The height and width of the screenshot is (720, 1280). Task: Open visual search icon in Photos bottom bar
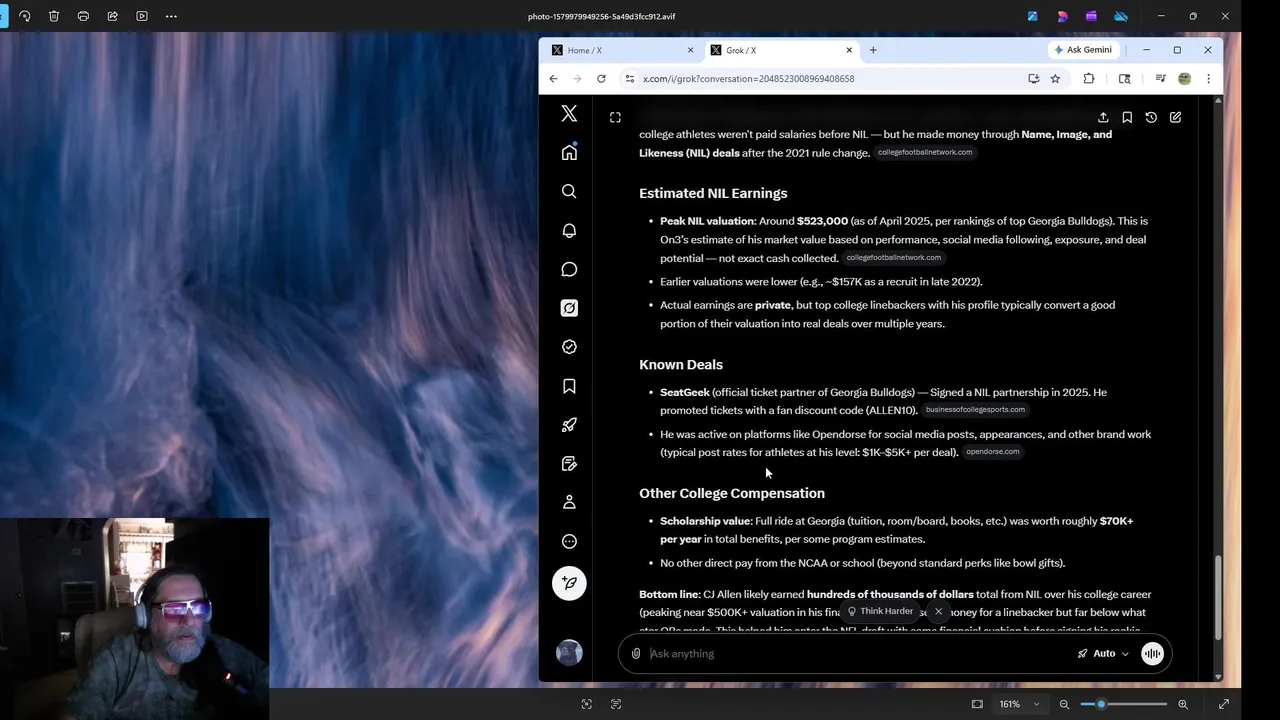pyautogui.click(x=587, y=704)
